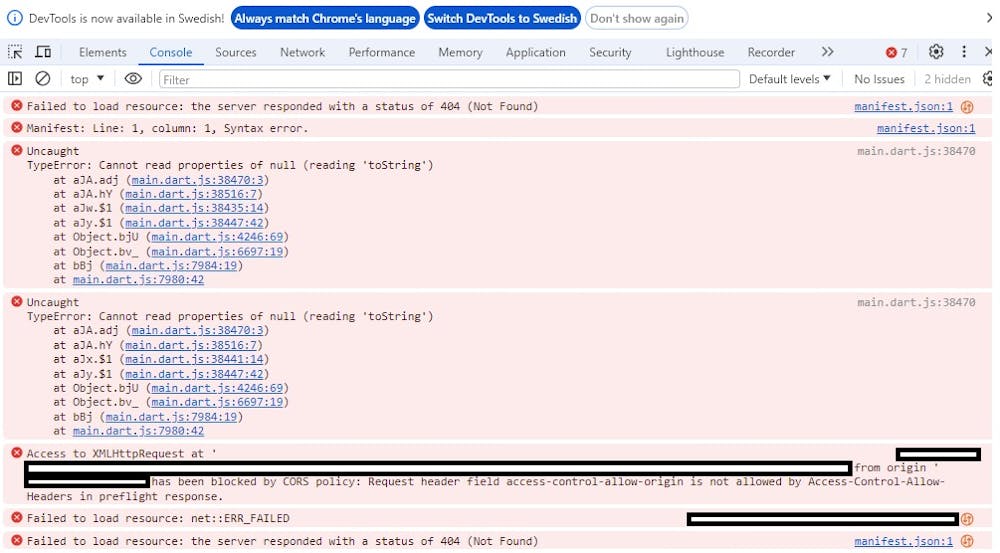Select the 'Failed to load resource: net::ERR_FAILED' message
The height and width of the screenshot is (553, 1000).
(158, 519)
